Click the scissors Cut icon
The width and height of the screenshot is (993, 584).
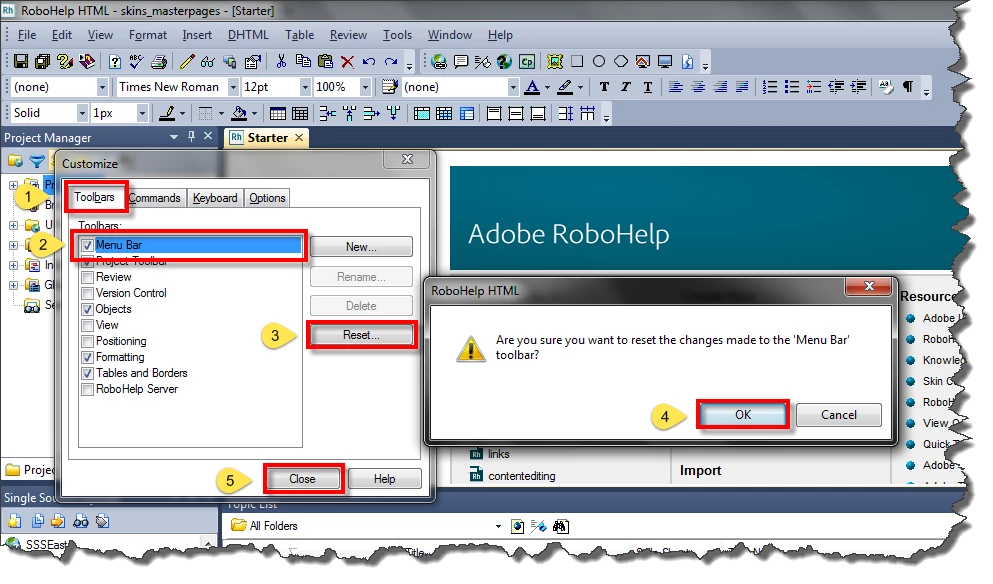point(281,61)
